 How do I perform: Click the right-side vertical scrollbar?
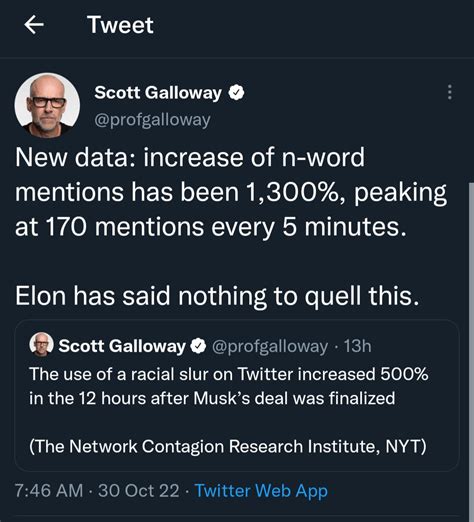tap(471, 350)
